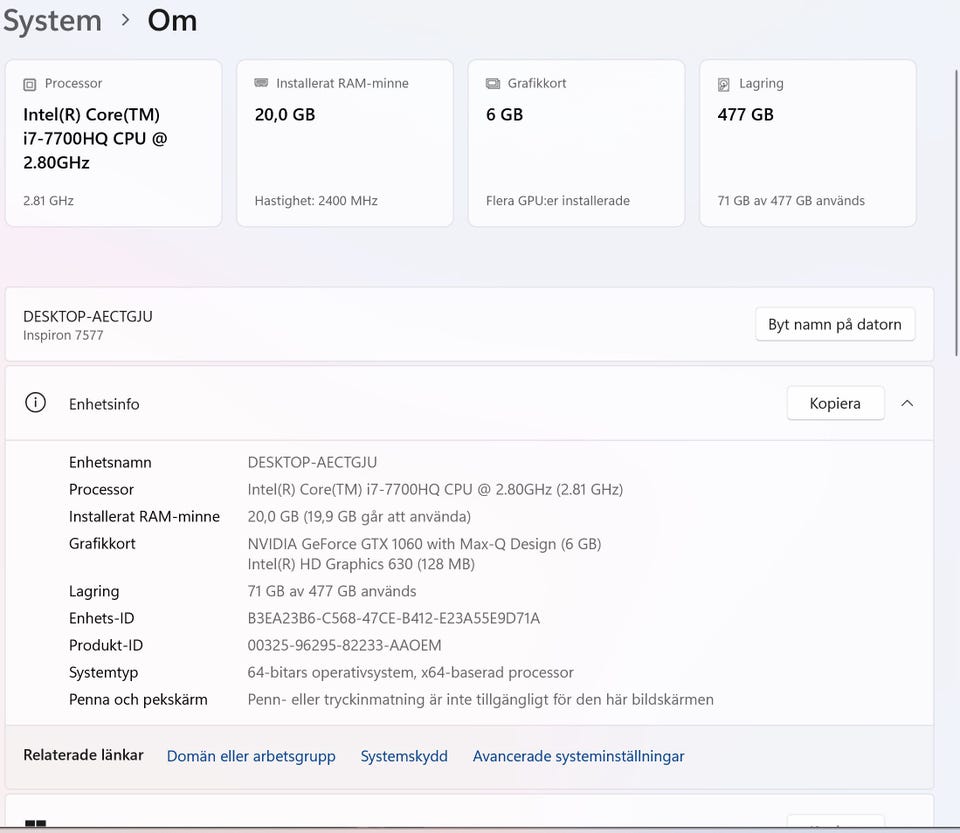The image size is (960, 833).
Task: Click the processor chip icon in the top card
Action: (30, 85)
